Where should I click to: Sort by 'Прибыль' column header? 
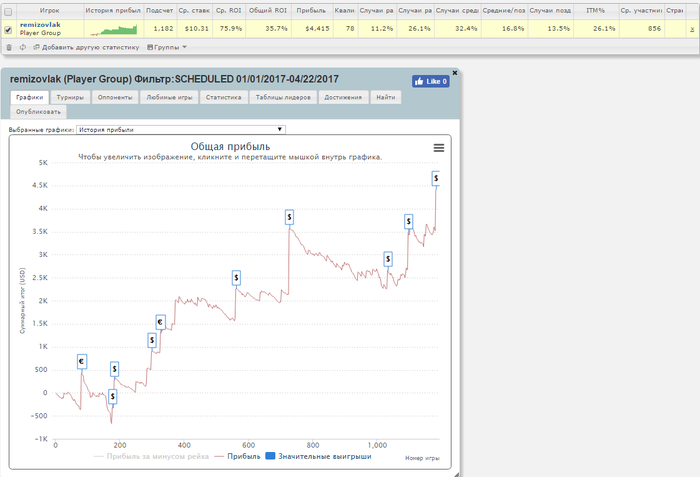click(x=312, y=10)
